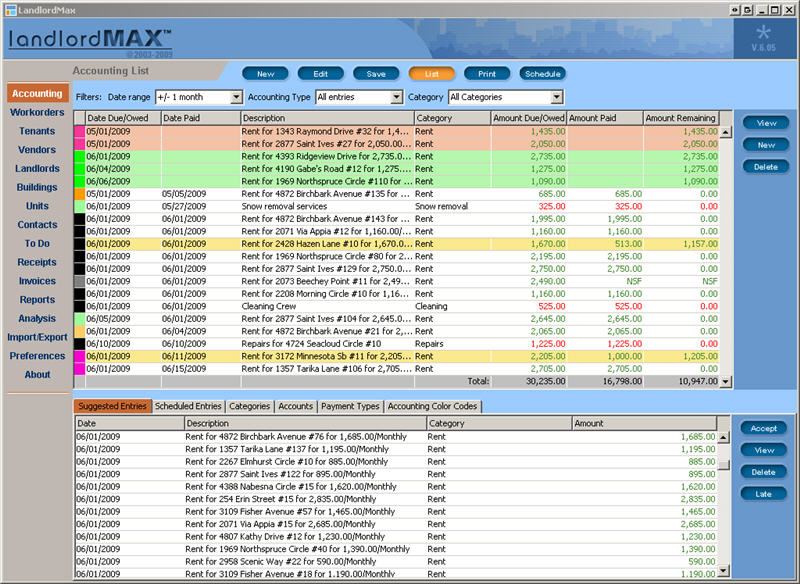Click the light green color code of the Snow removal services row
This screenshot has height=584, width=800.
tap(80, 206)
